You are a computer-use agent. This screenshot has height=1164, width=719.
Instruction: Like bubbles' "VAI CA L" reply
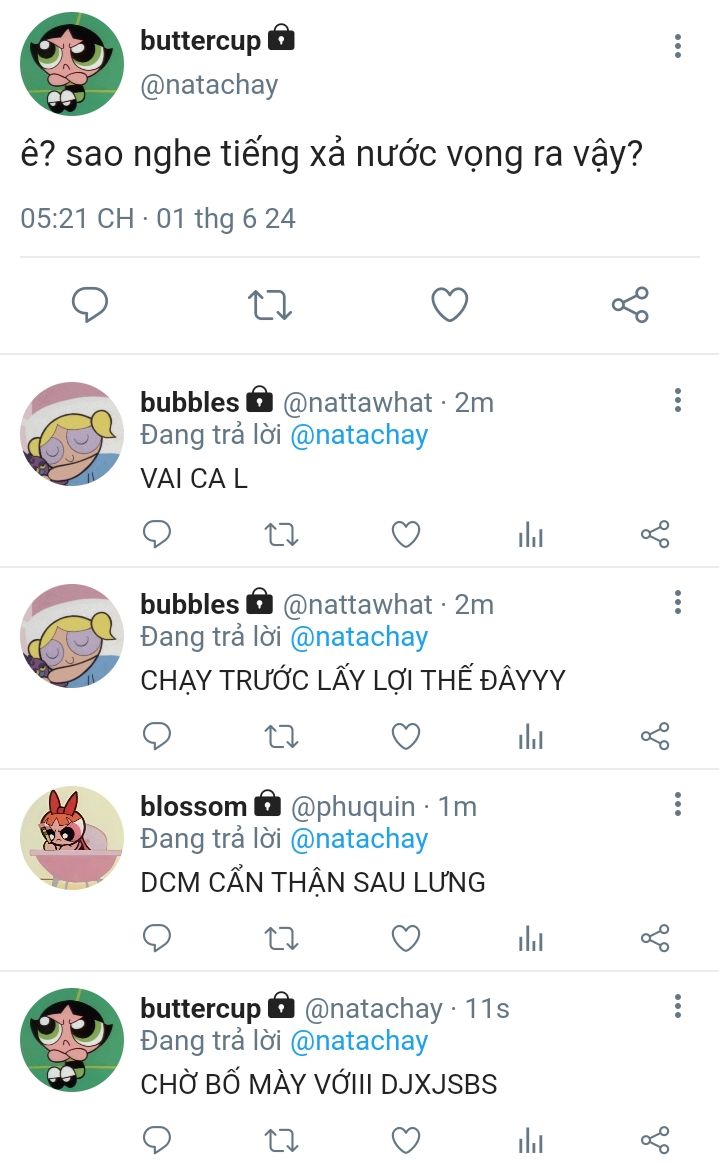(406, 534)
